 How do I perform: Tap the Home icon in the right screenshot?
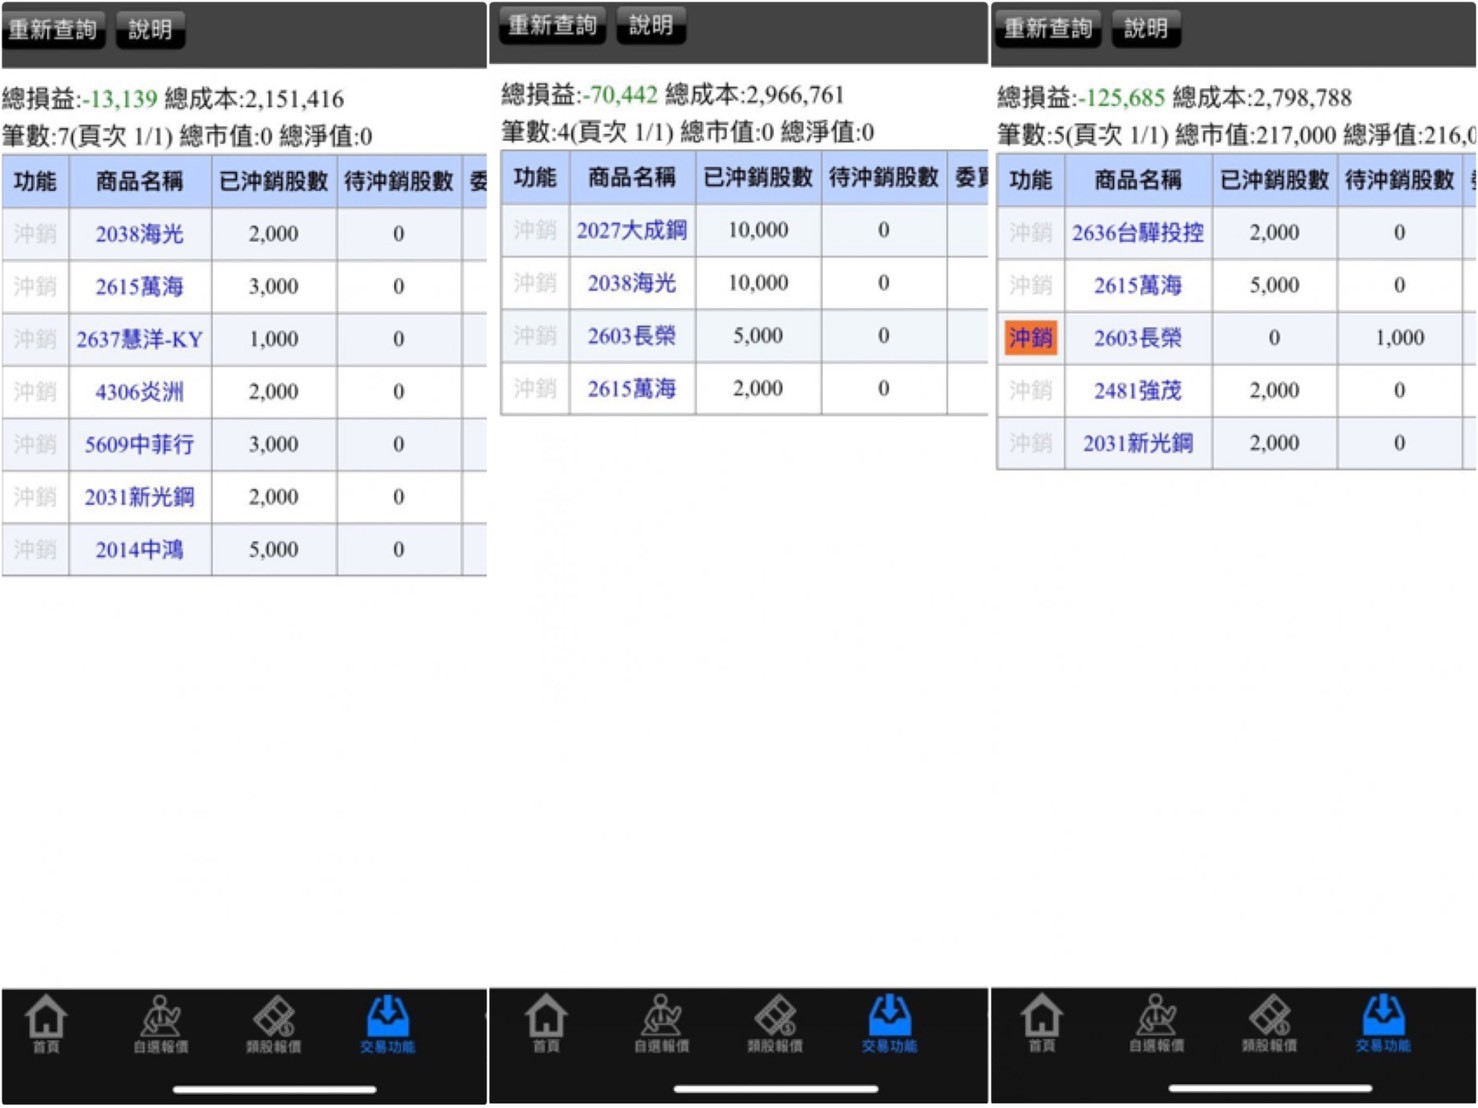[1041, 1022]
